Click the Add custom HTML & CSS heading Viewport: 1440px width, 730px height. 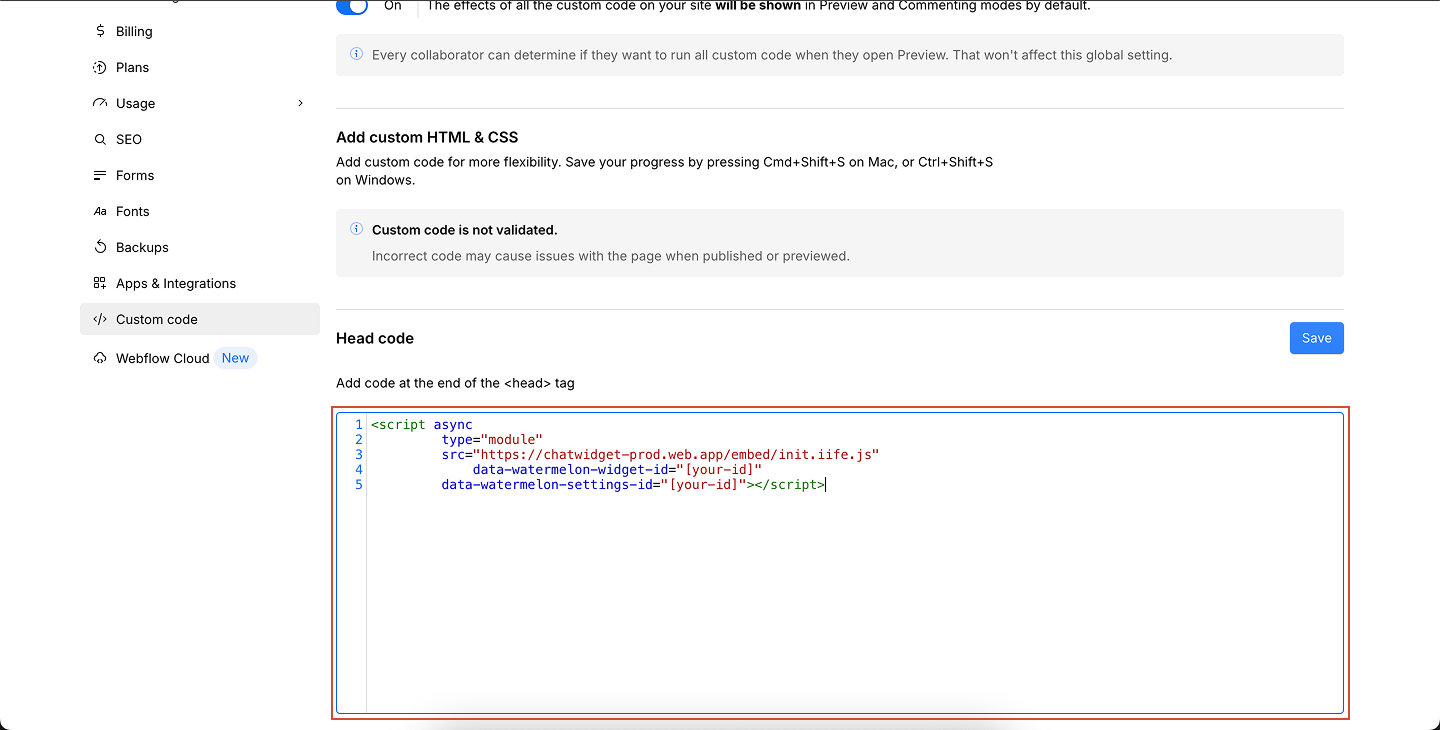click(427, 137)
